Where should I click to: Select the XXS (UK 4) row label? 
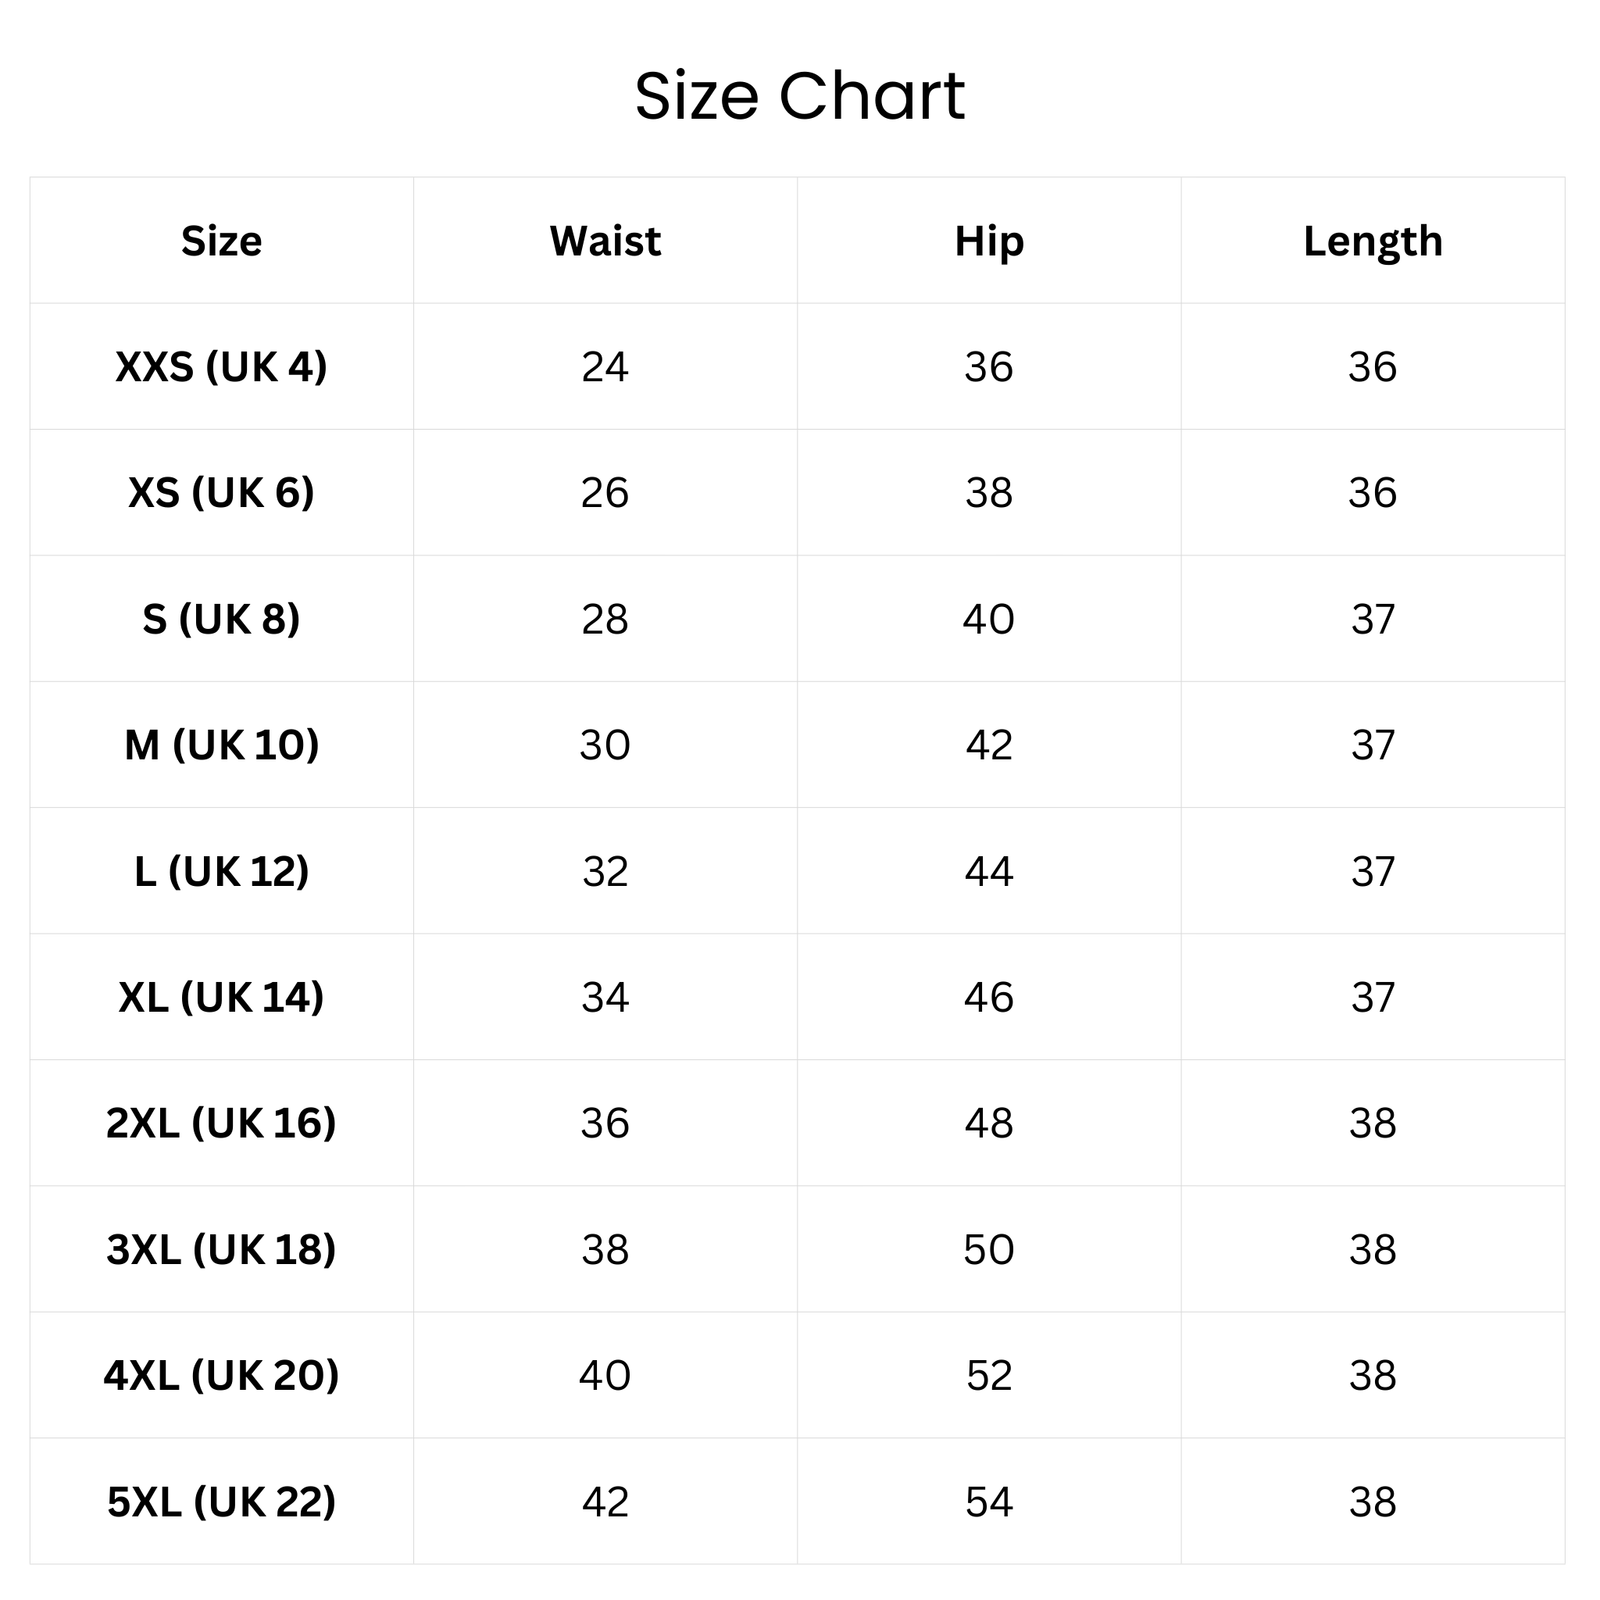tap(221, 367)
